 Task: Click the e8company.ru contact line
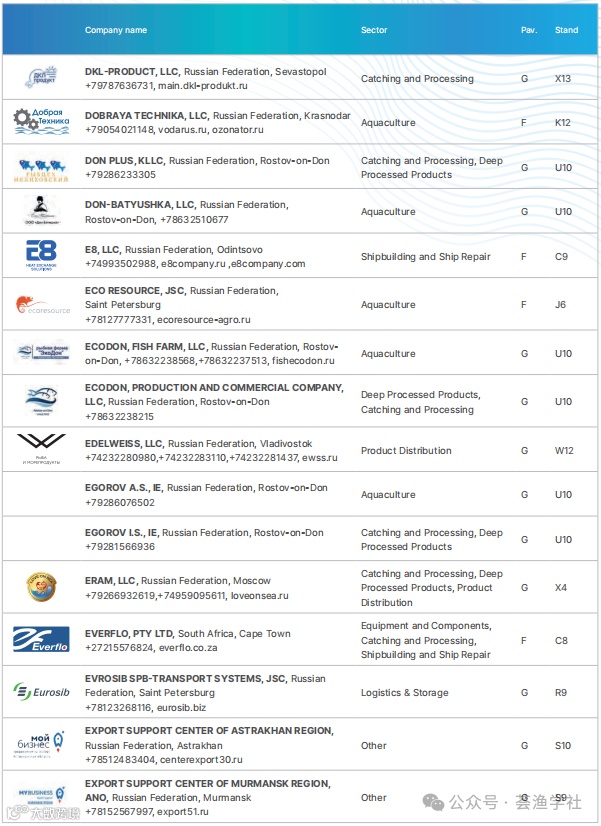tap(195, 264)
